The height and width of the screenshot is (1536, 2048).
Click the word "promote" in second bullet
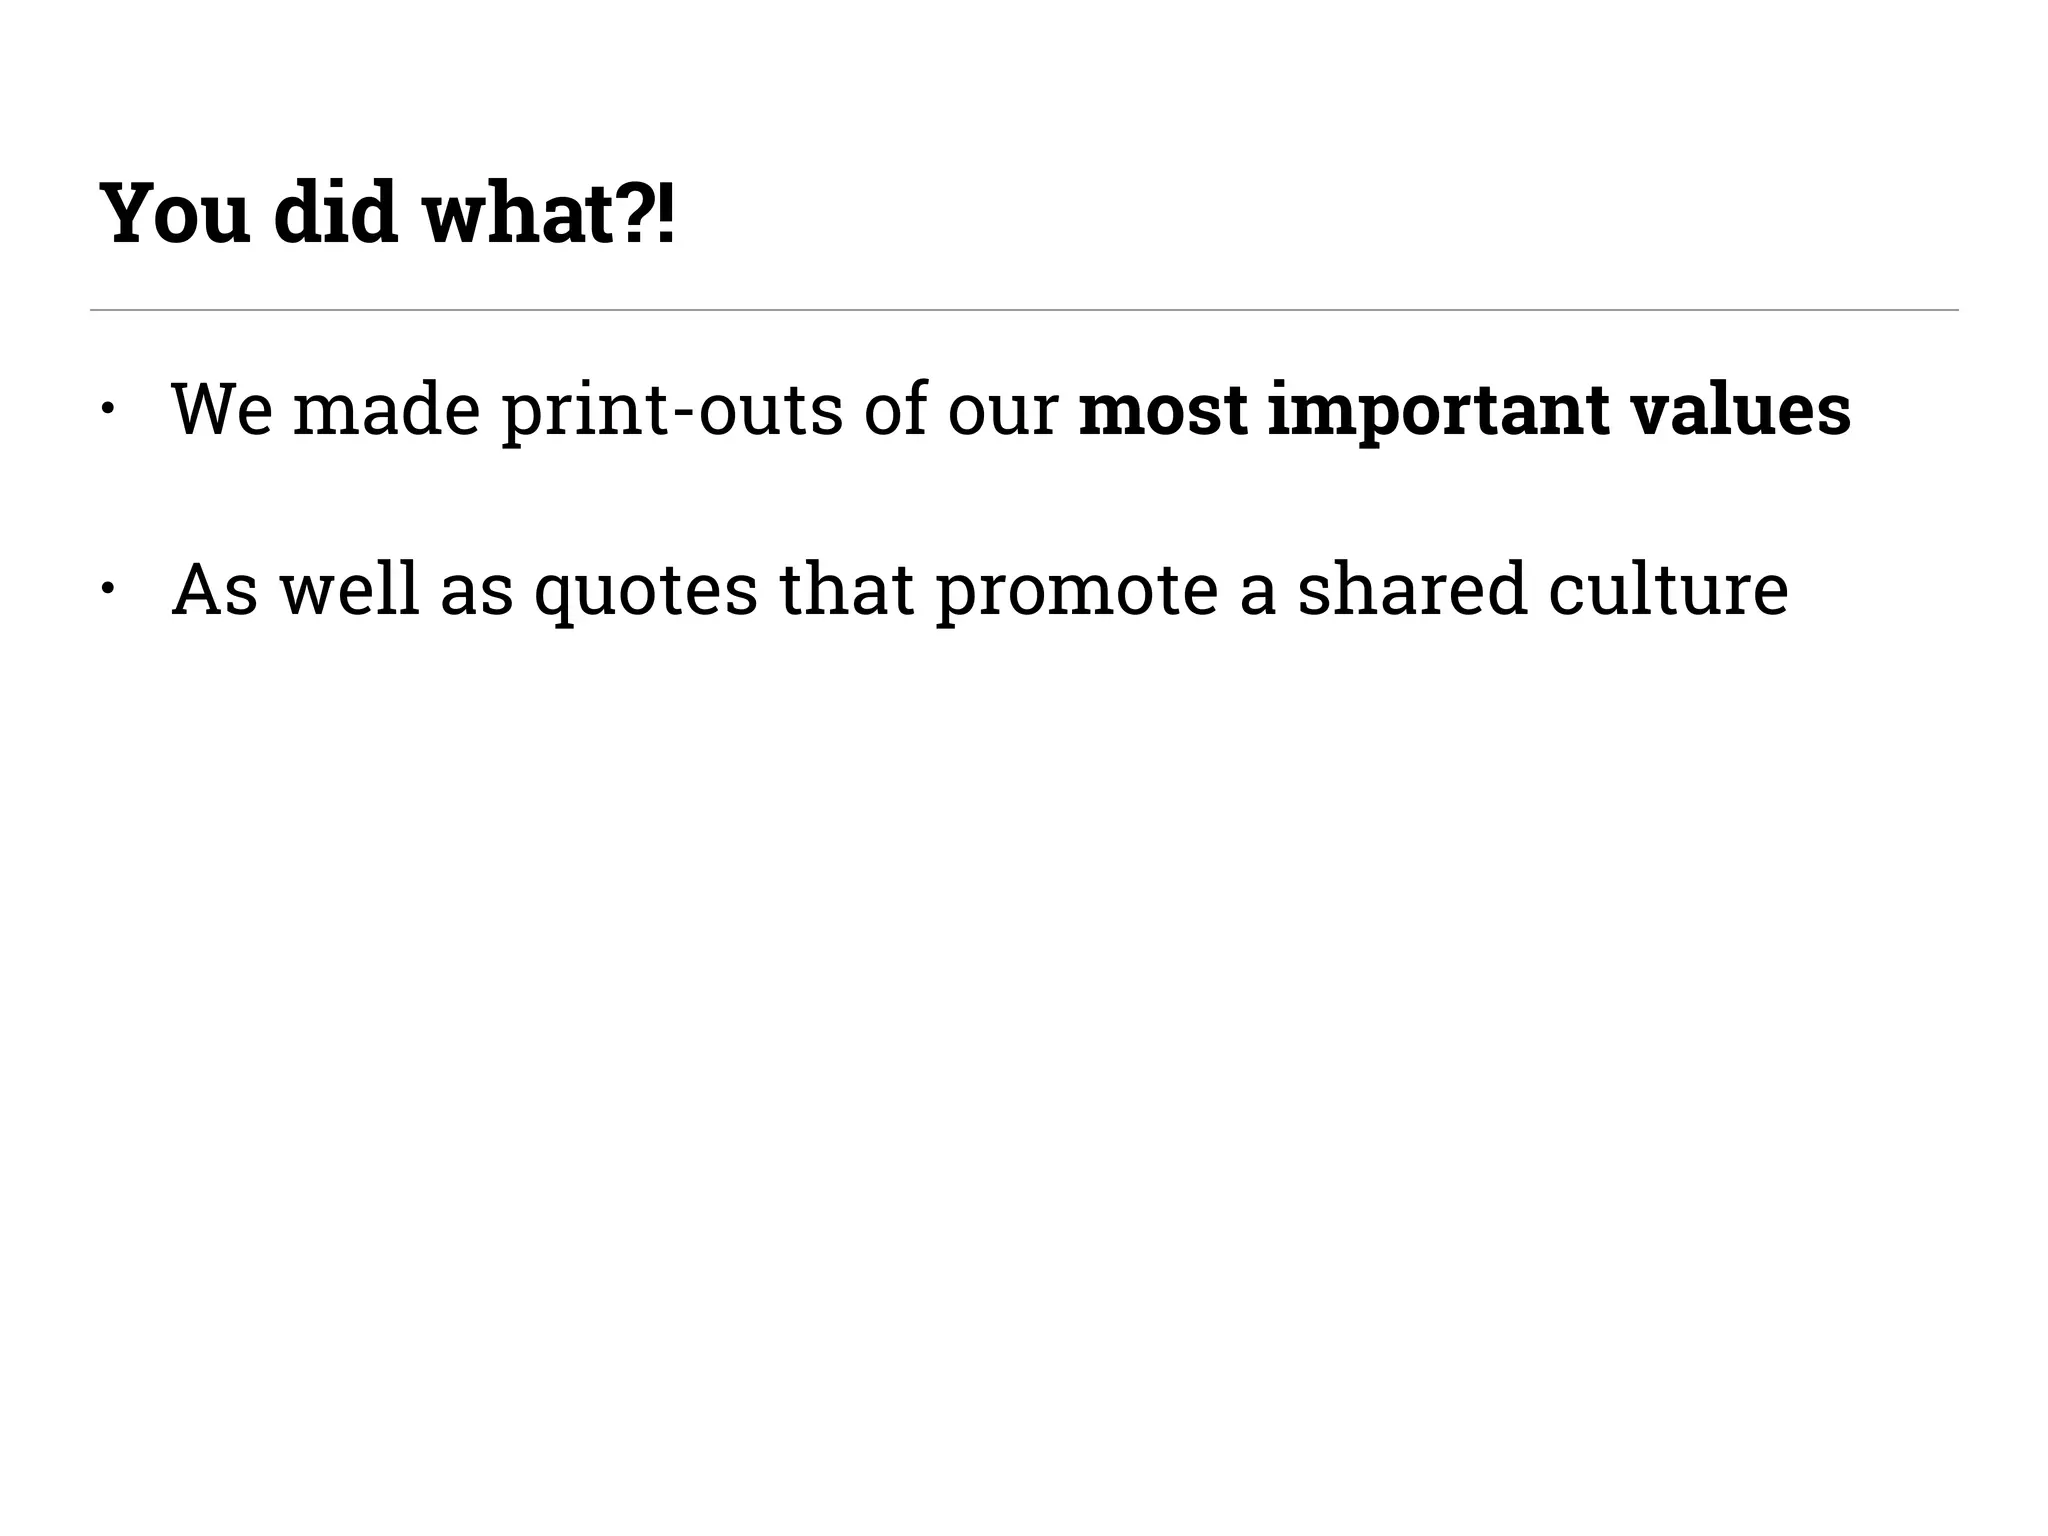(1077, 592)
